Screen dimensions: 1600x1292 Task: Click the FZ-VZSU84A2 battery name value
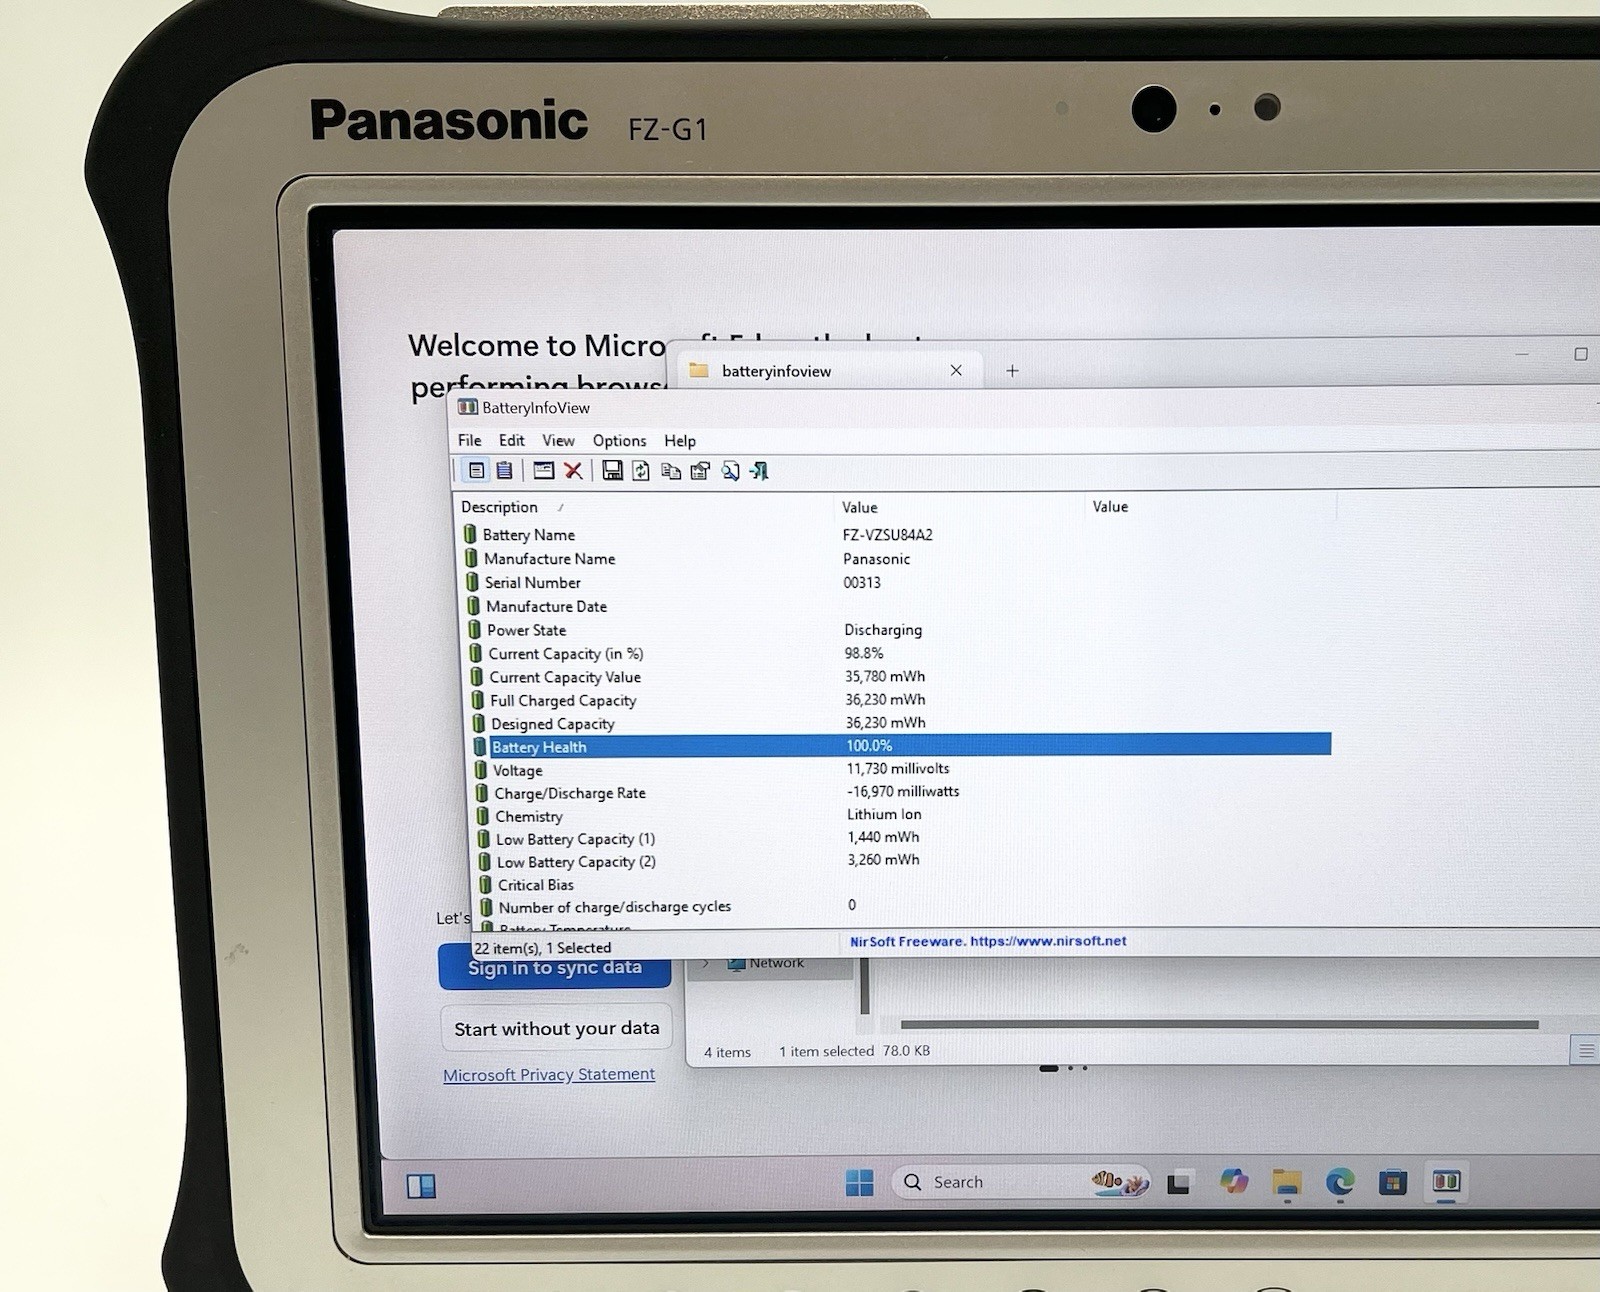point(888,535)
